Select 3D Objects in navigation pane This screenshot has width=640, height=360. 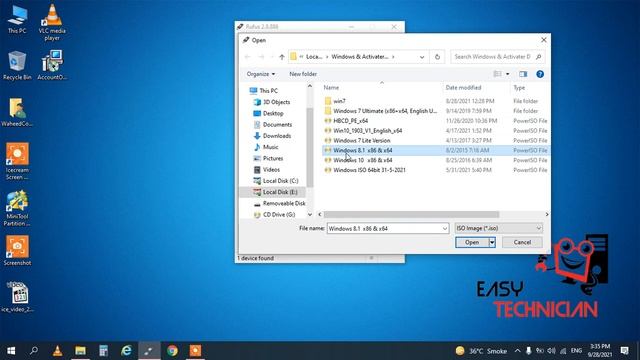[276, 102]
